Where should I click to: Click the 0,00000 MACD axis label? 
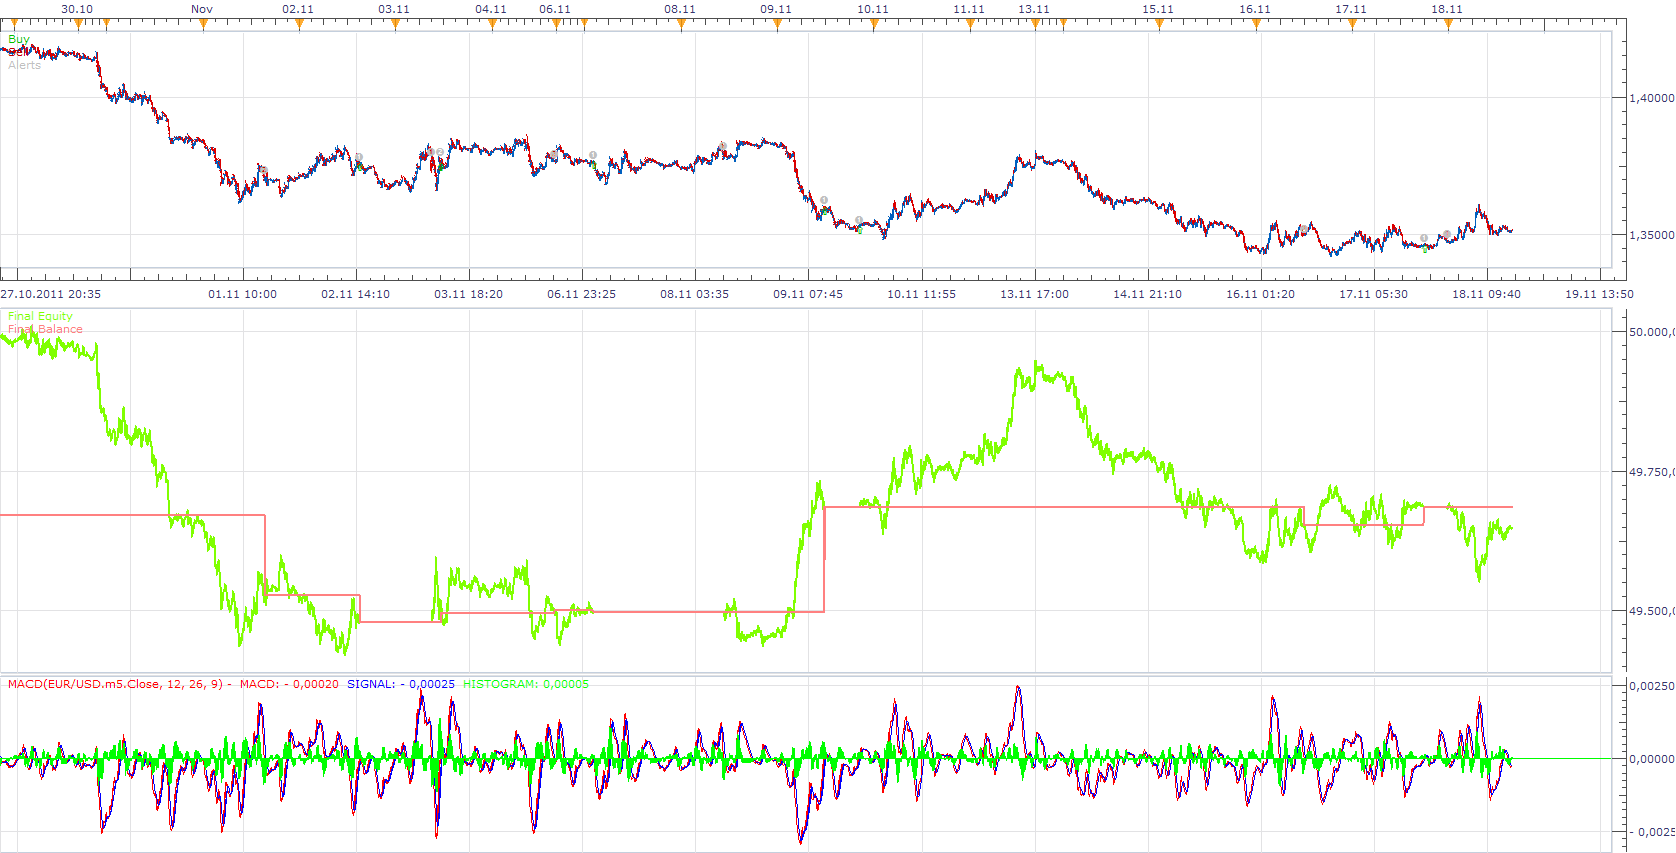pos(1652,759)
